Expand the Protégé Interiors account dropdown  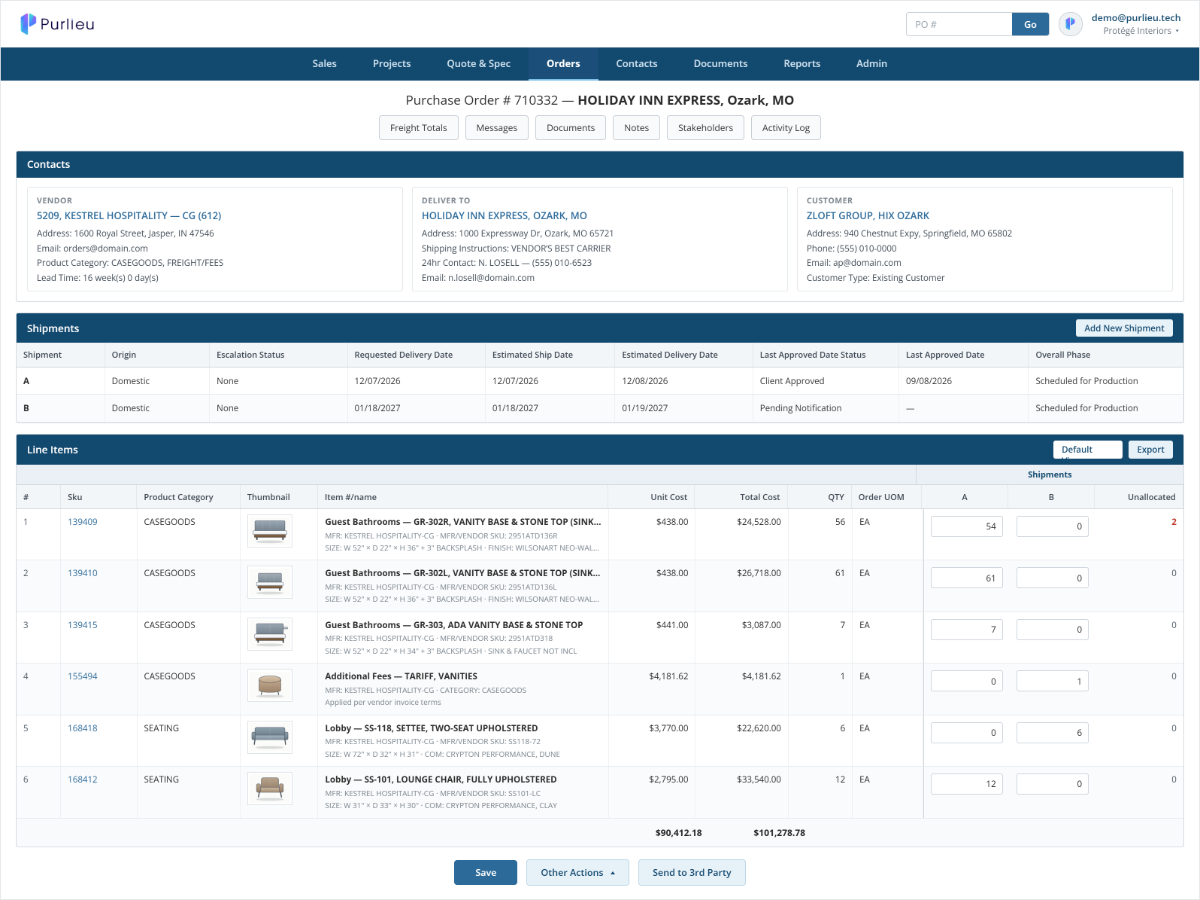pos(1141,31)
